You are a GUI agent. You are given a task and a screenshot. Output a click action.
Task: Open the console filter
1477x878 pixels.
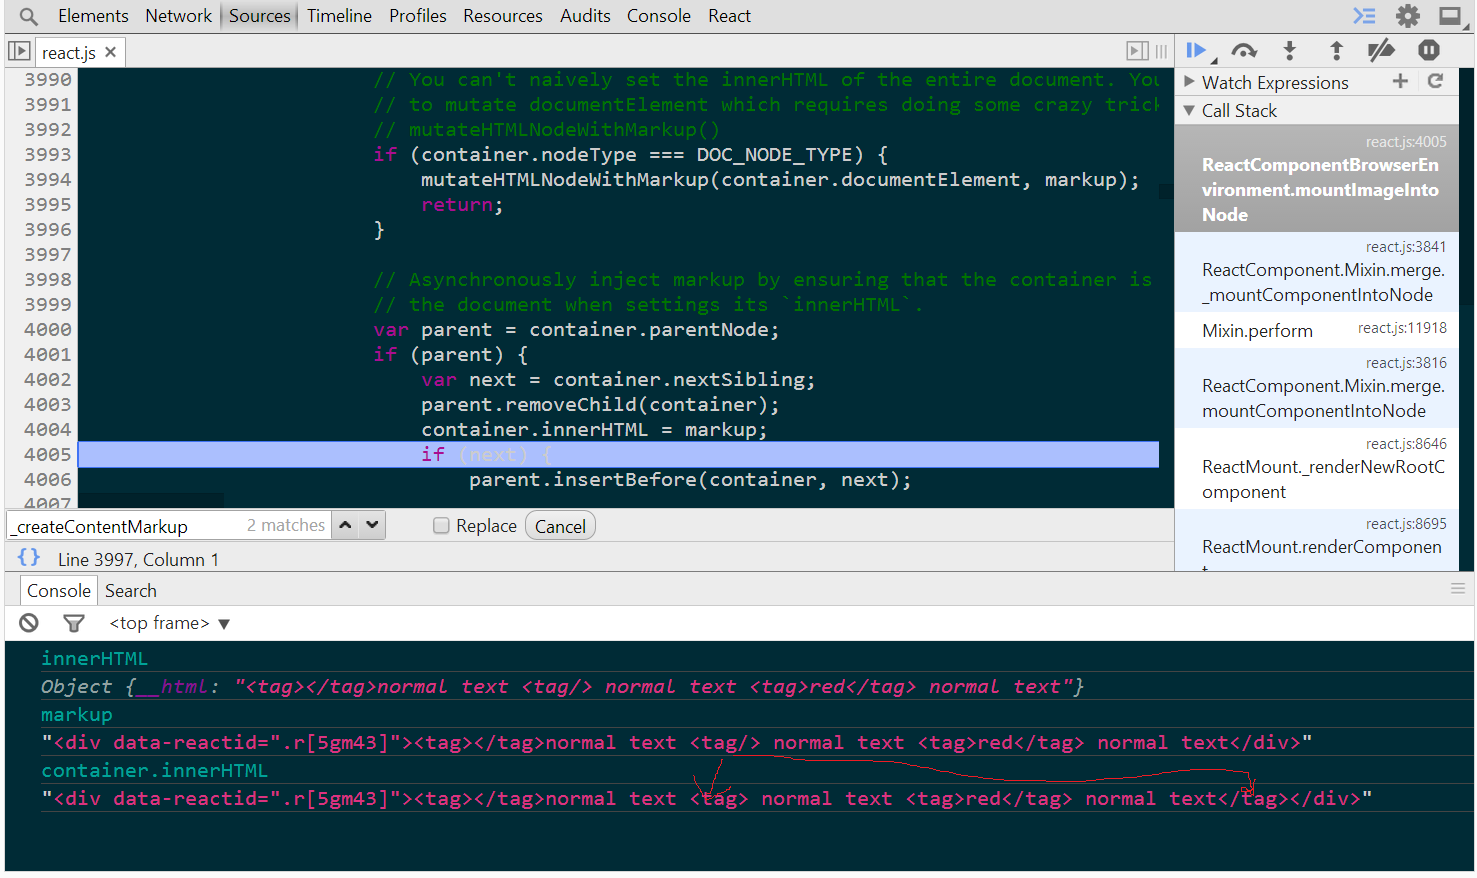point(74,623)
